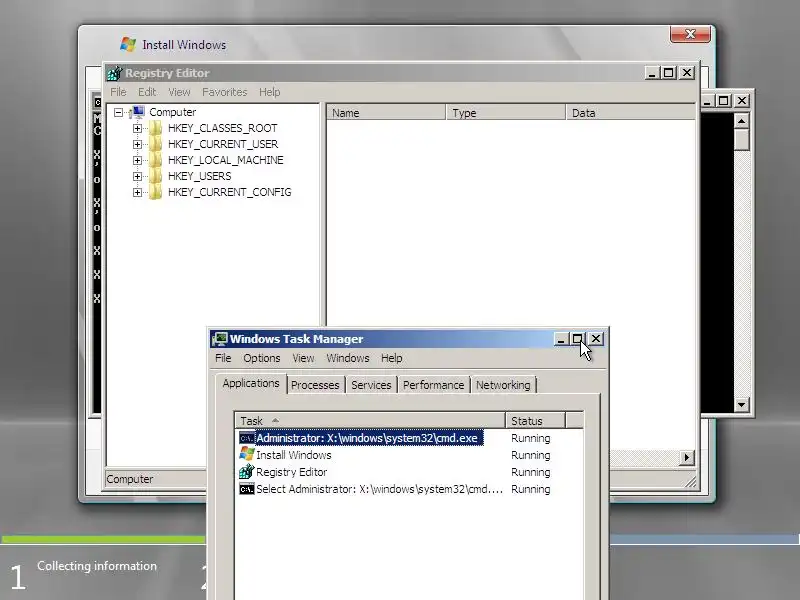Click the Select Administrator cmd task icon
The width and height of the screenshot is (800, 600).
(246, 489)
